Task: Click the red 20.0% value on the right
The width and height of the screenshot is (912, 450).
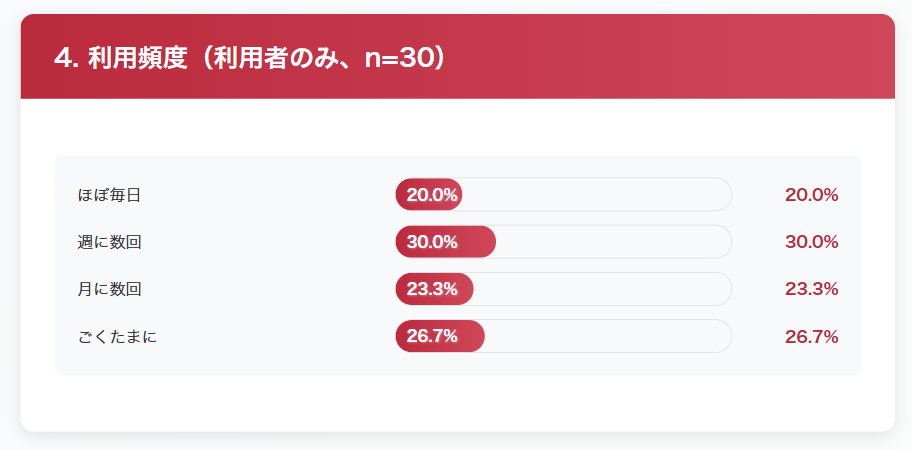Action: coord(811,195)
